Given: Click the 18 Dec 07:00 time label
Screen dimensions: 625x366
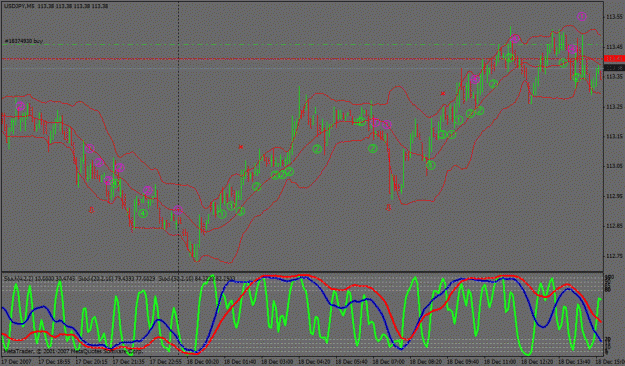Looking at the screenshot, I should [x=388, y=362].
